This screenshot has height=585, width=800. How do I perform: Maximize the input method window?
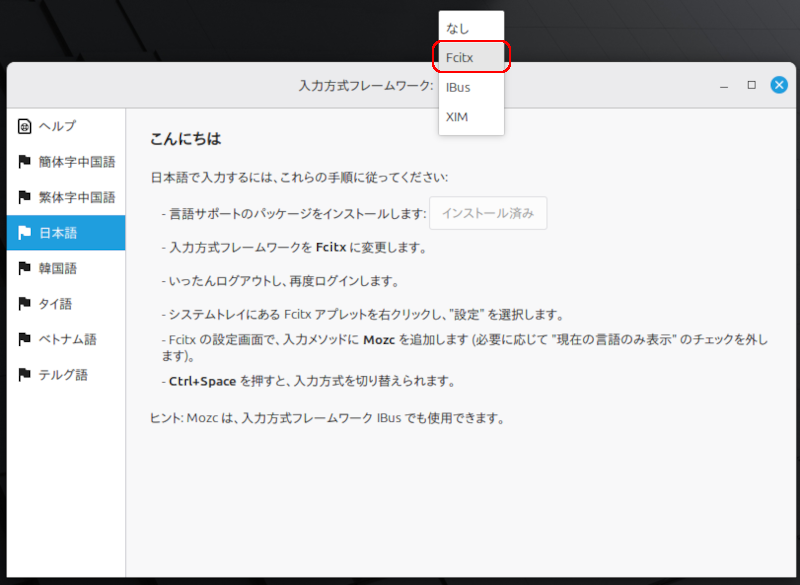(751, 86)
